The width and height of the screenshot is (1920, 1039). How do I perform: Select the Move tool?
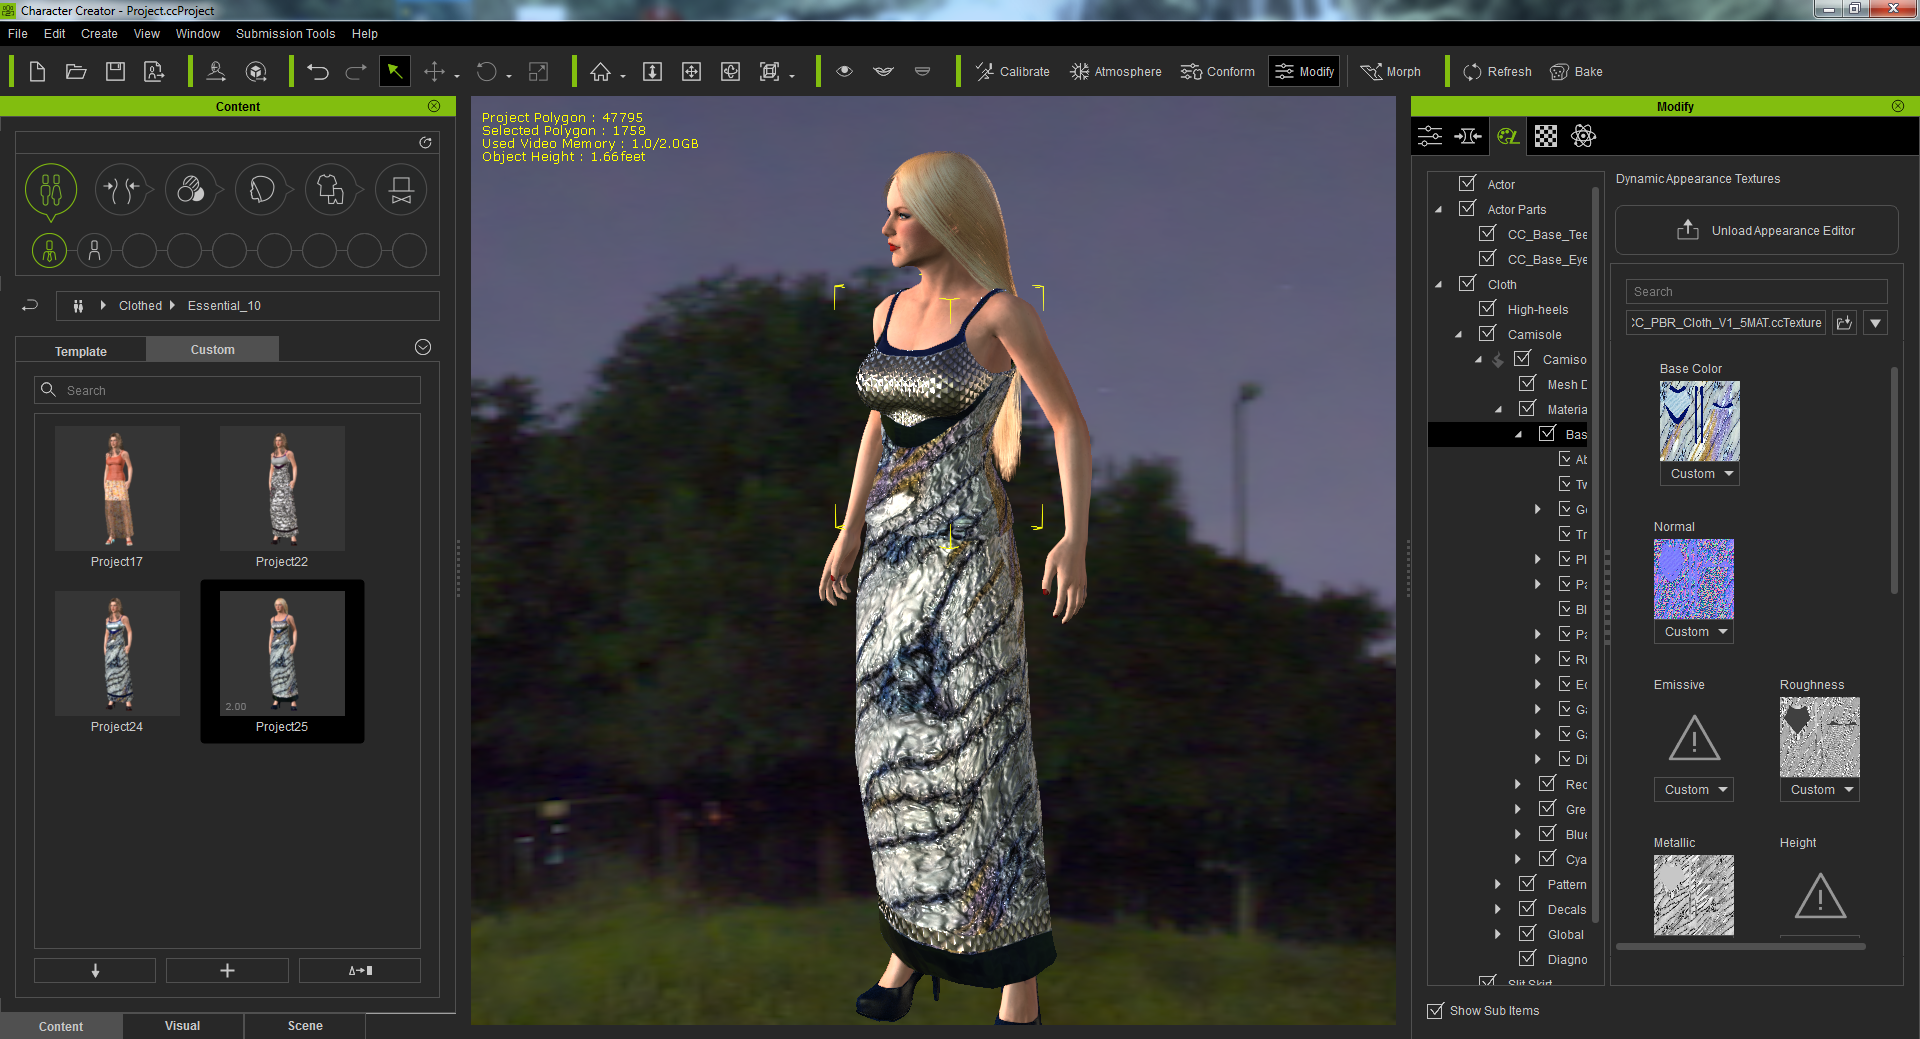pos(434,72)
